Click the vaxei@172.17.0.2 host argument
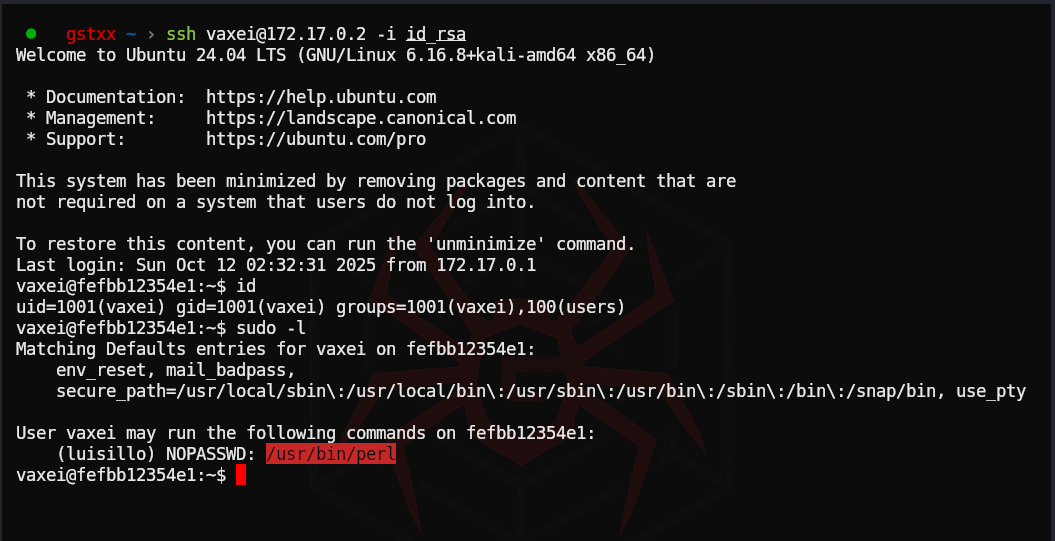This screenshot has height=541, width=1055. 286,34
